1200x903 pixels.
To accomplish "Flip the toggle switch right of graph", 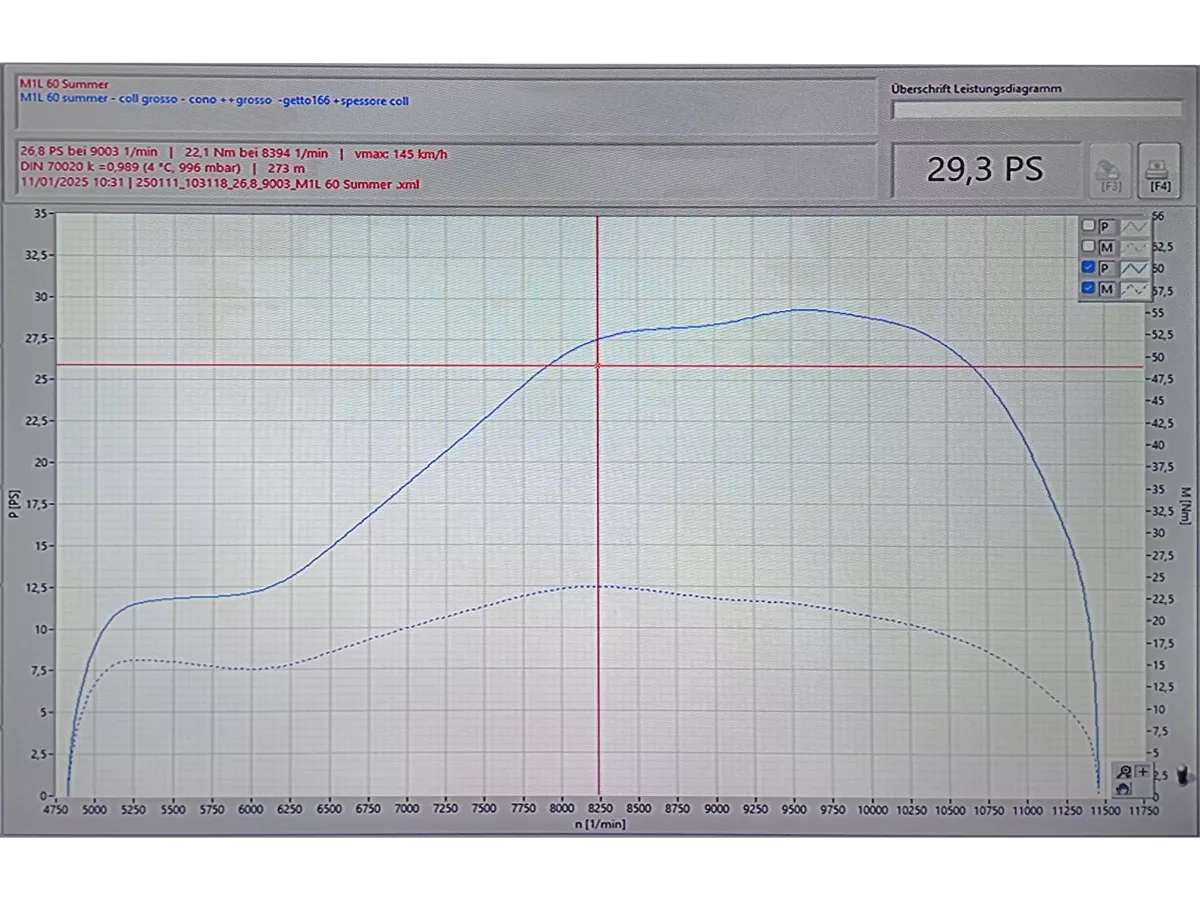I will pyautogui.click(x=1184, y=774).
